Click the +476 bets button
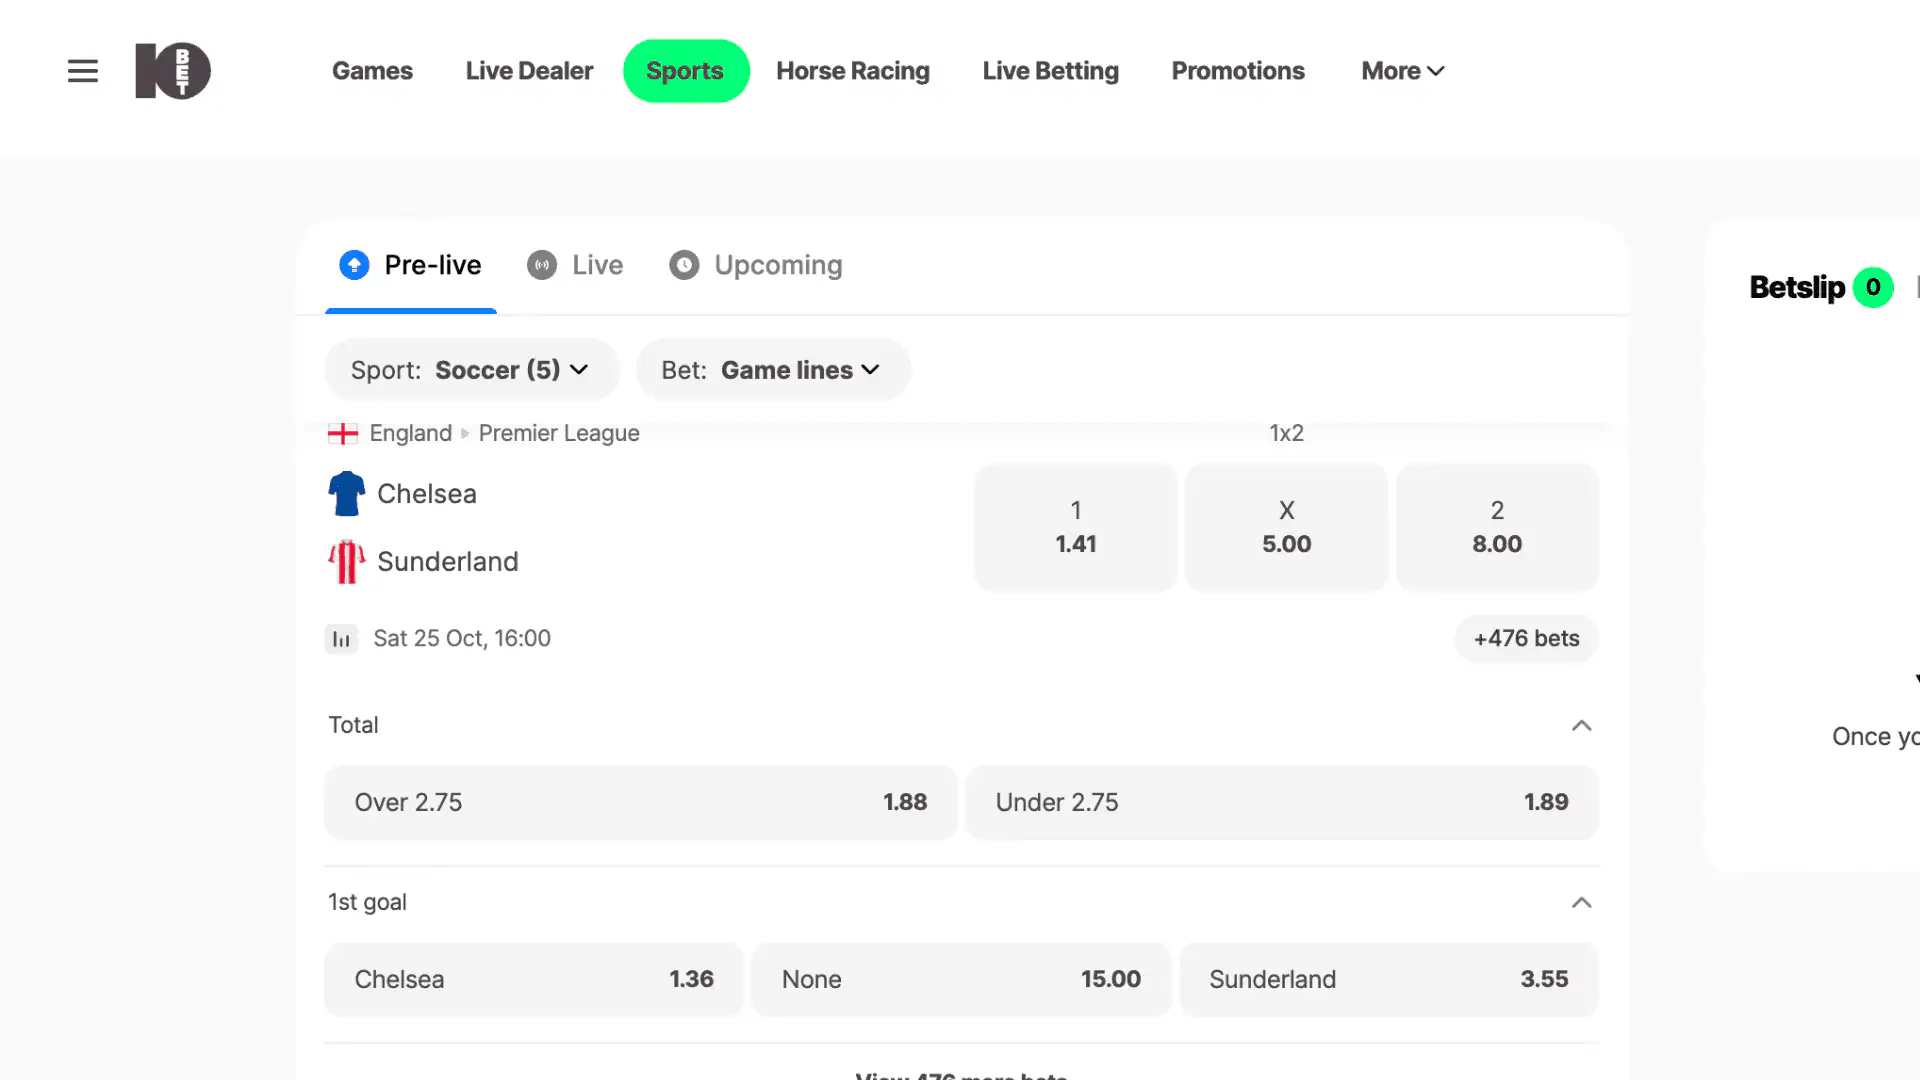 pos(1525,638)
